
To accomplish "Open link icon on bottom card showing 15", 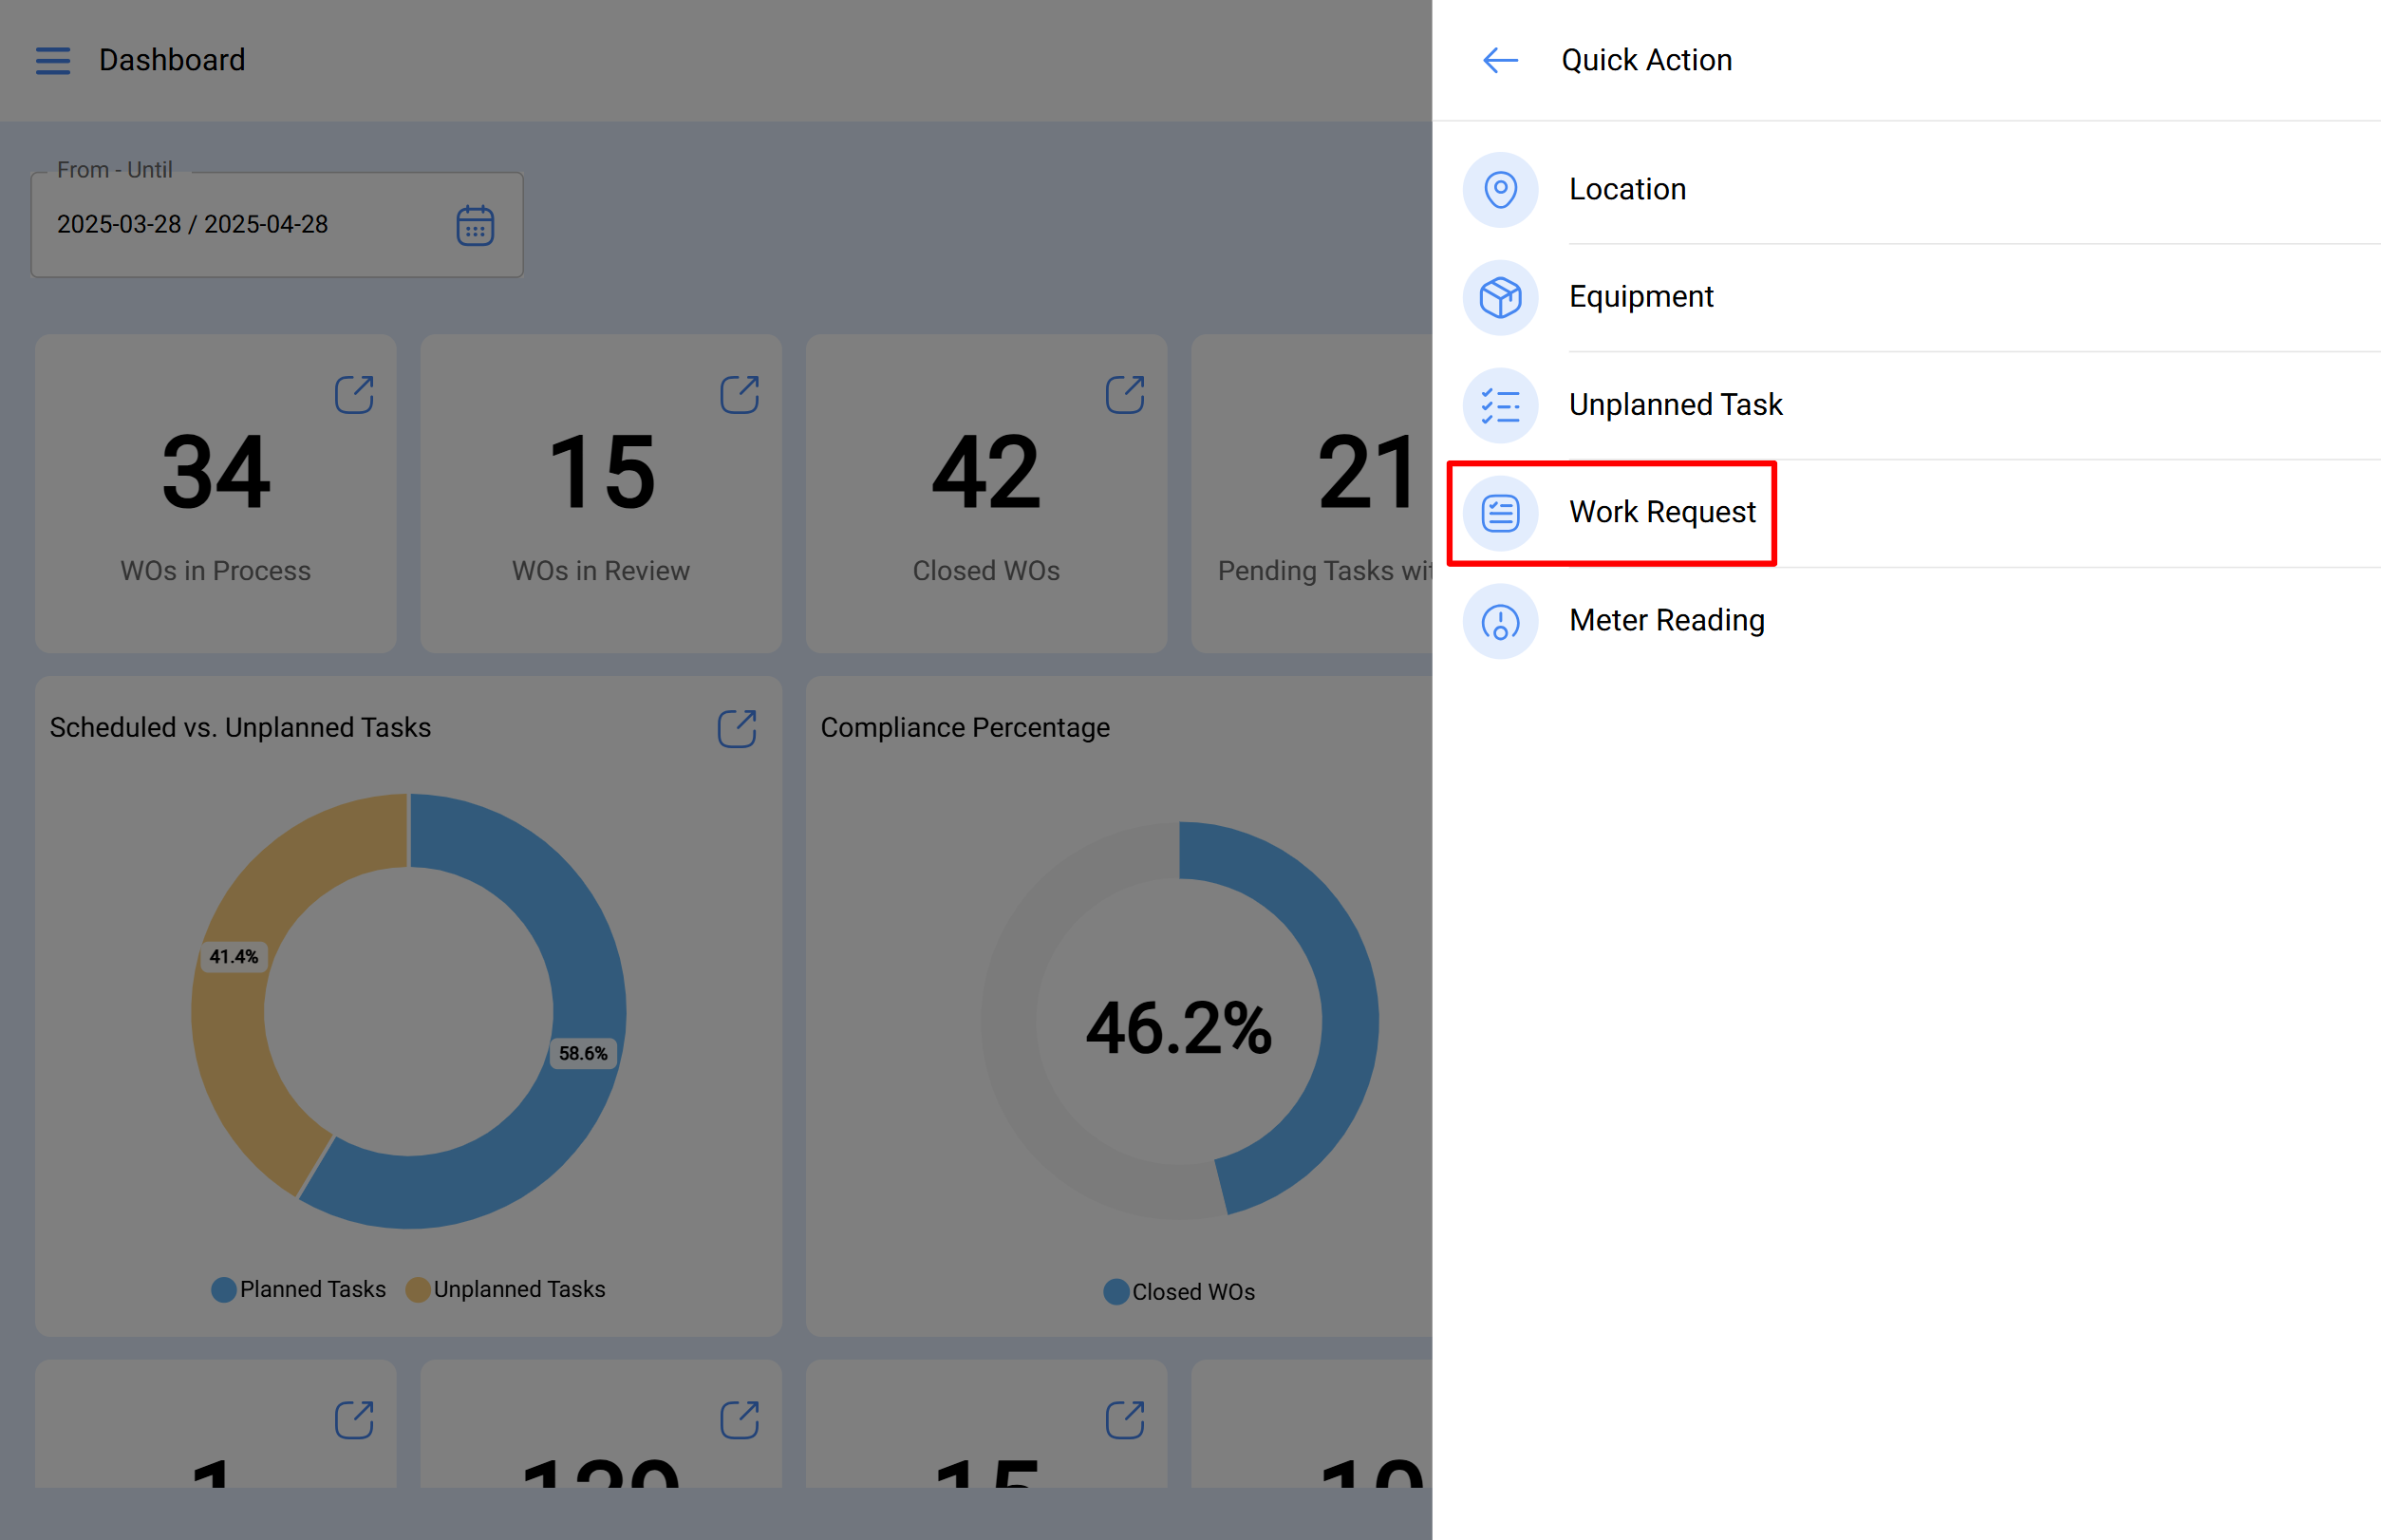I will tap(1125, 1420).
